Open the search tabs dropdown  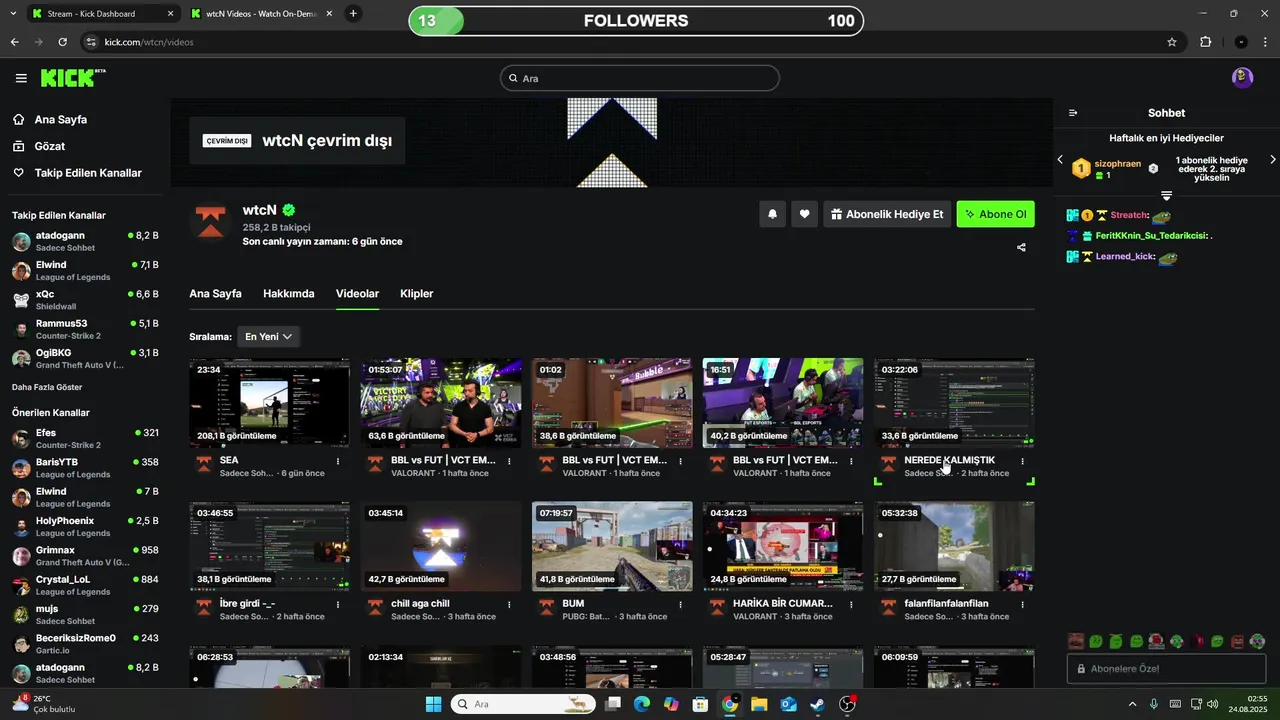click(x=12, y=14)
